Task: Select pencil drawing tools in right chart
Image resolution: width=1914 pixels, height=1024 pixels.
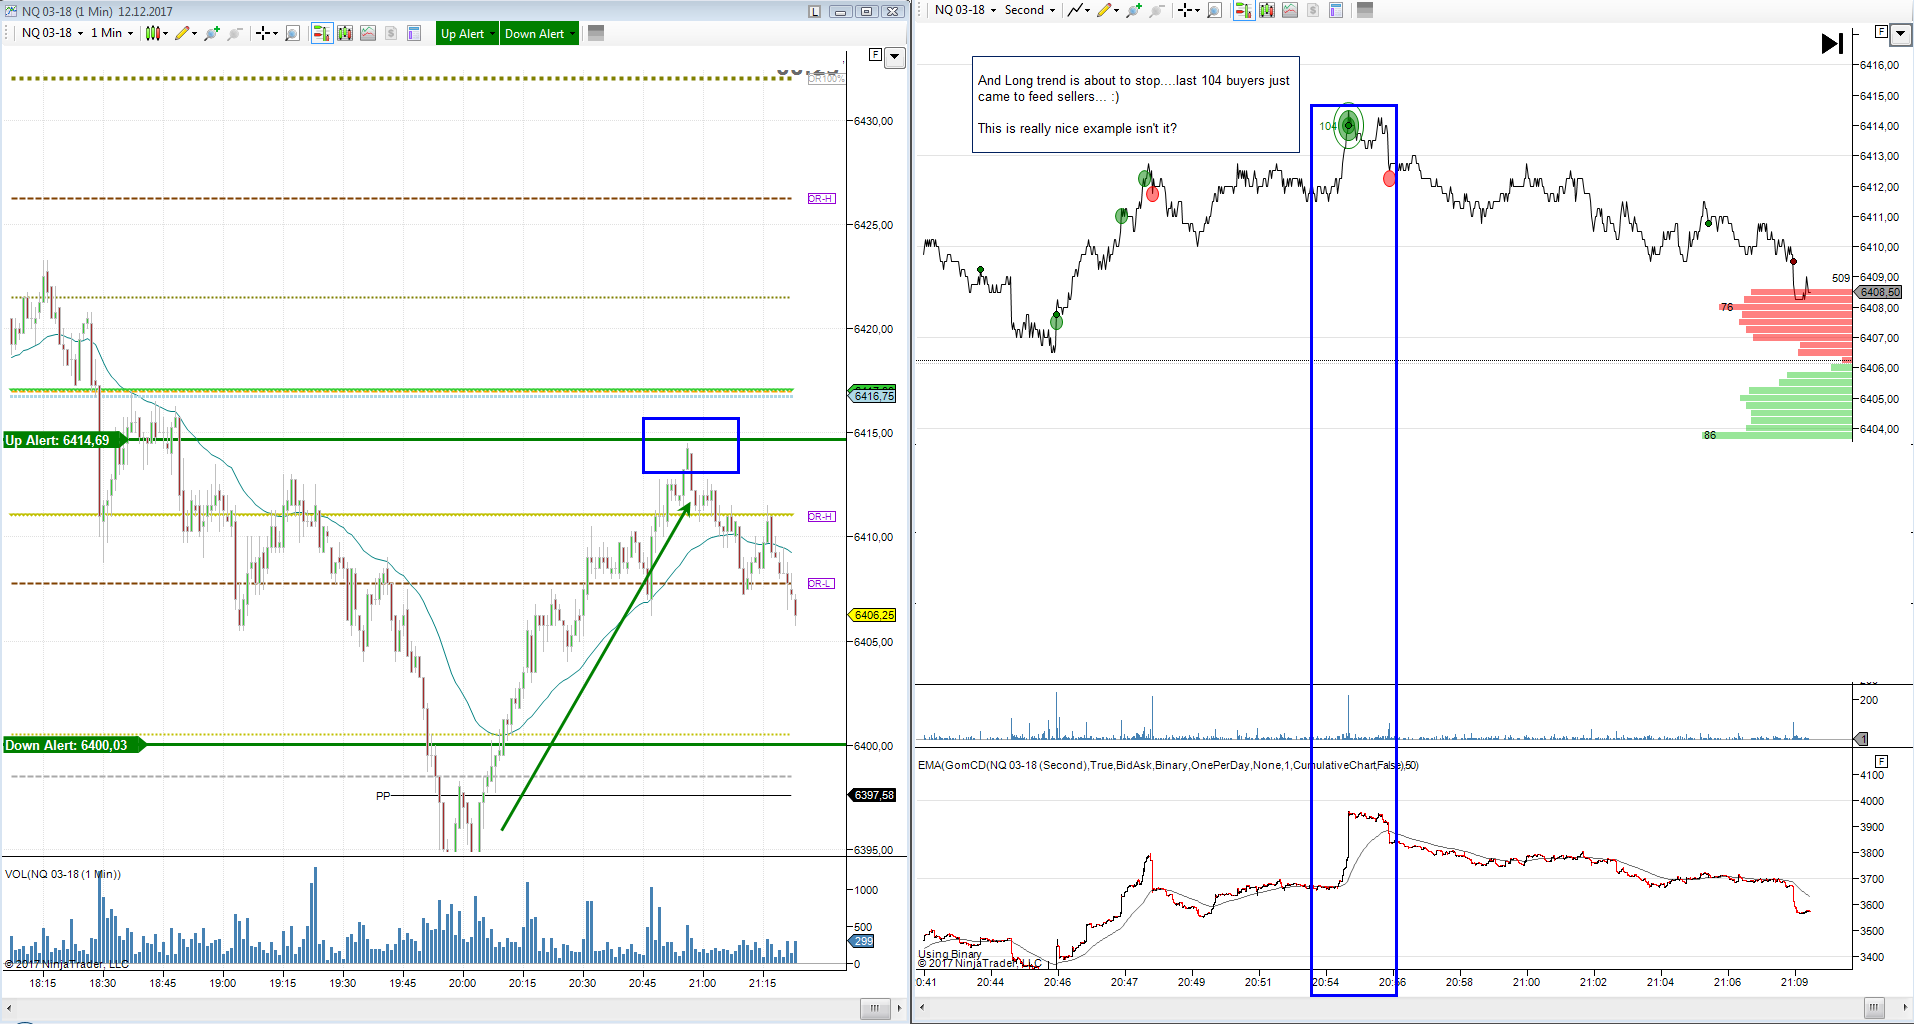Action: (1104, 10)
